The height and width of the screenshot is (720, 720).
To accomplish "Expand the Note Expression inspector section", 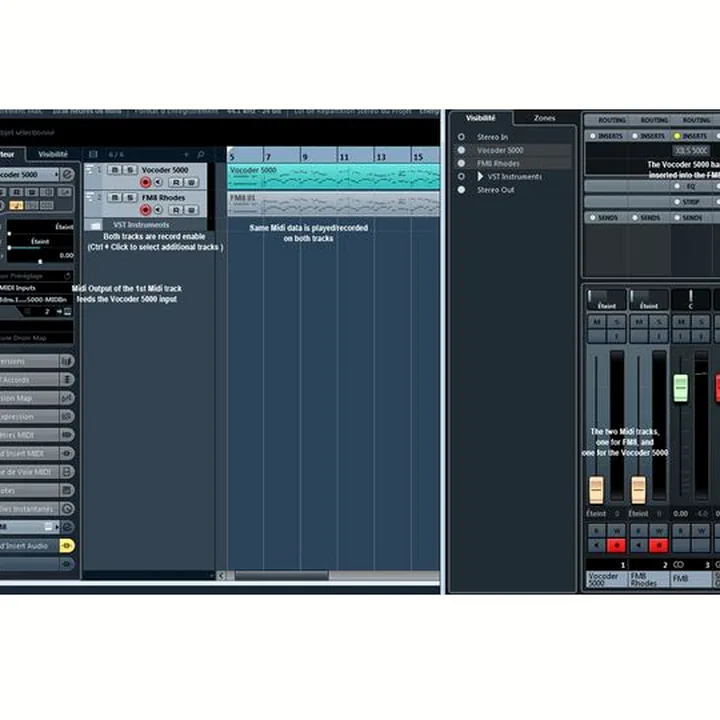I will (x=29, y=416).
